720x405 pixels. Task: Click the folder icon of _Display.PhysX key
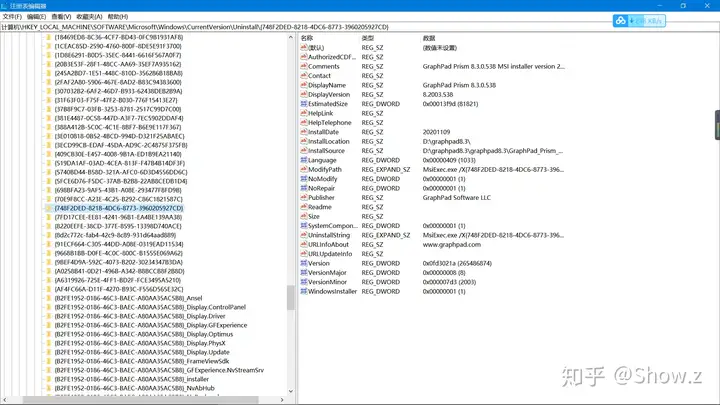pos(49,343)
